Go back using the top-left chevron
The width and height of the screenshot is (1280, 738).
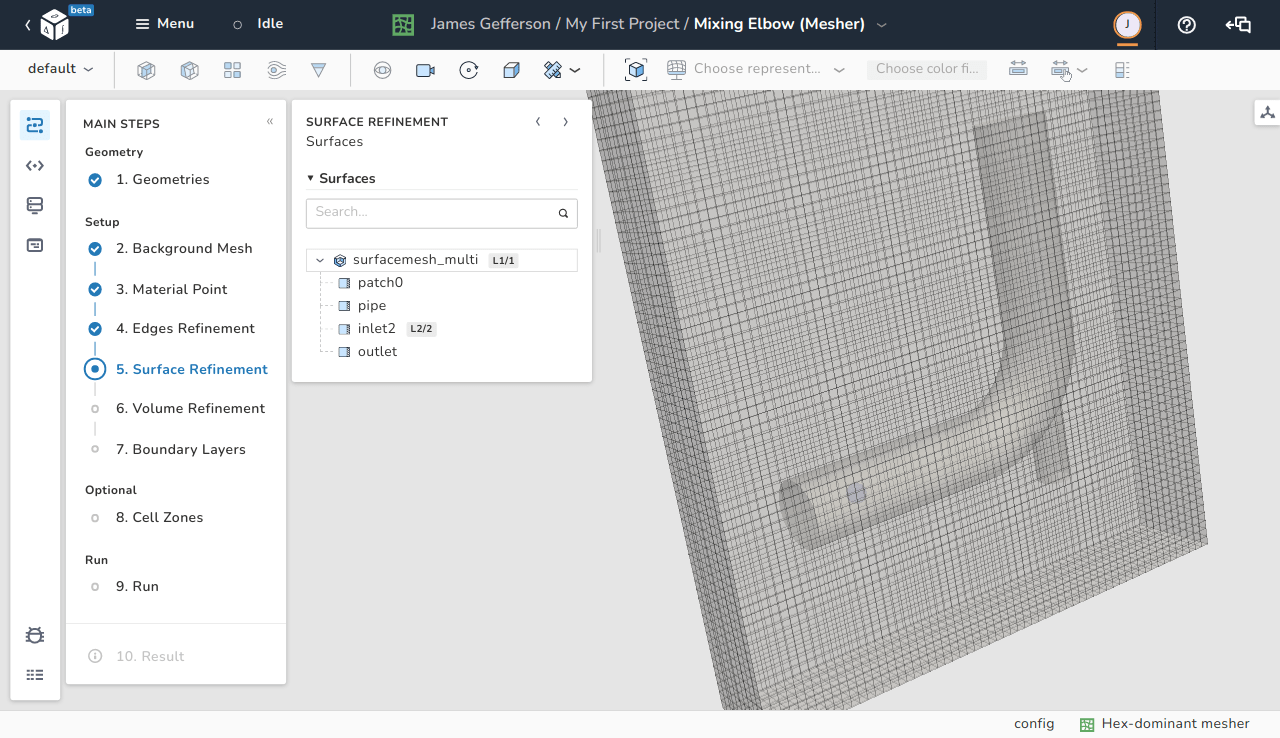(x=27, y=25)
